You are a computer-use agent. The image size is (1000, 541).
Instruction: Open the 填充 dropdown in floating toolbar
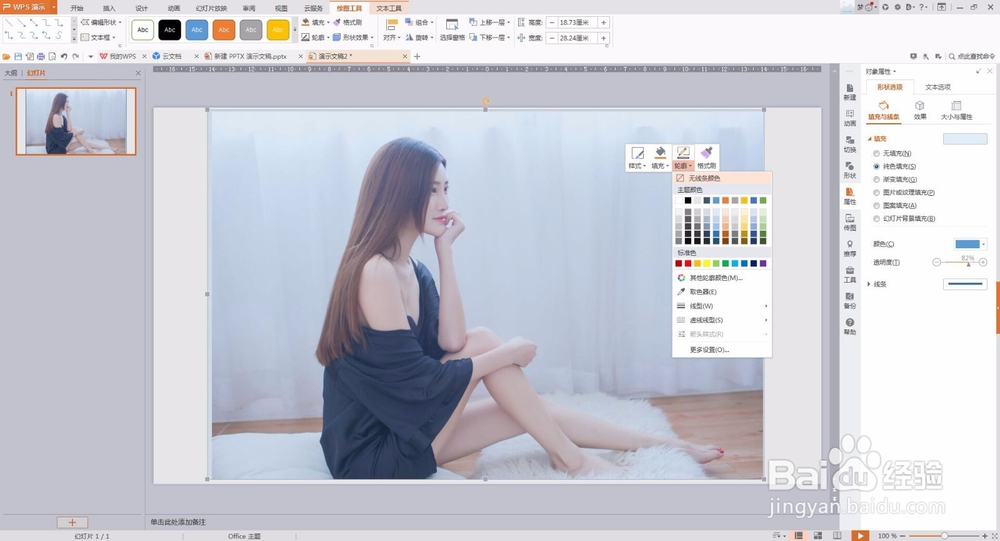tap(660, 157)
